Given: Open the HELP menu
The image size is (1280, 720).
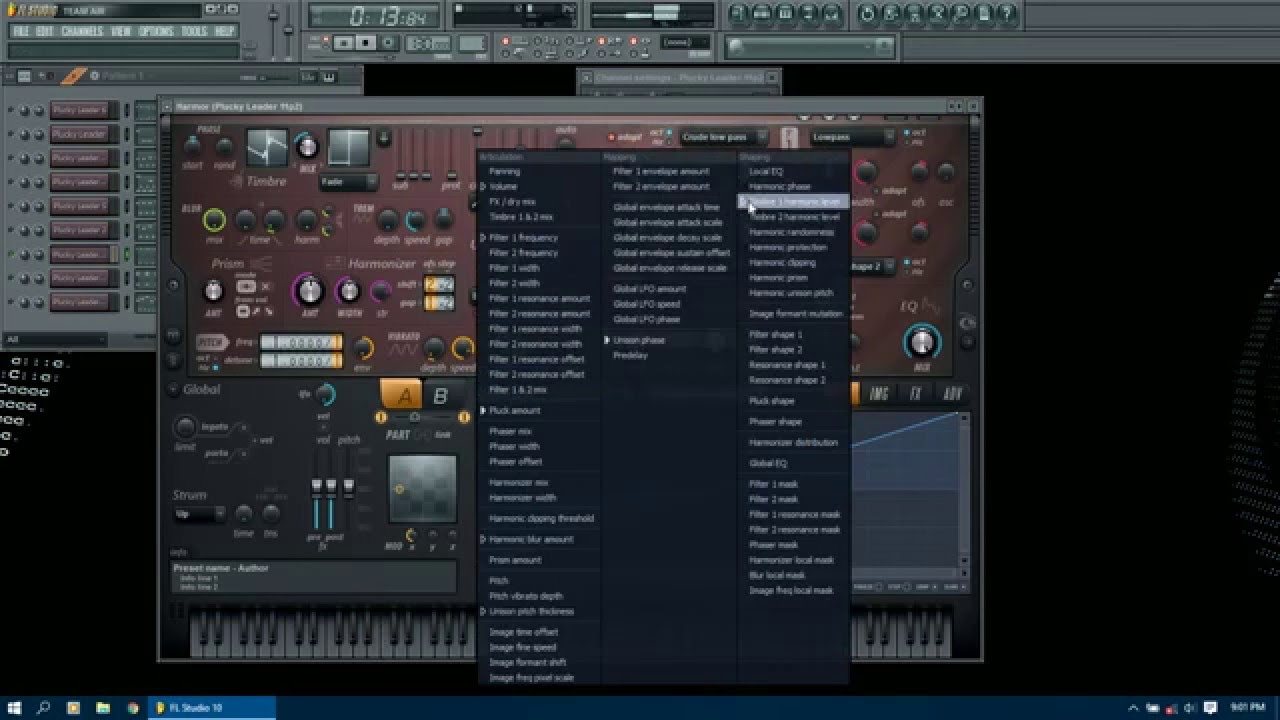Looking at the screenshot, I should (225, 31).
